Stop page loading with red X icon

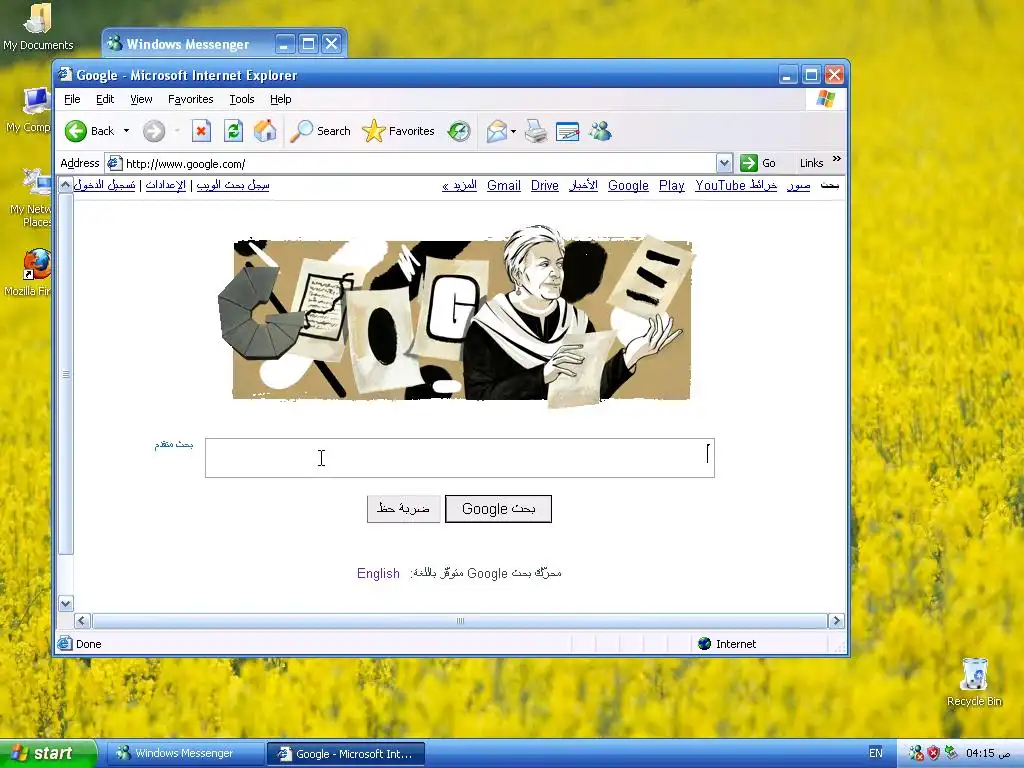[201, 131]
